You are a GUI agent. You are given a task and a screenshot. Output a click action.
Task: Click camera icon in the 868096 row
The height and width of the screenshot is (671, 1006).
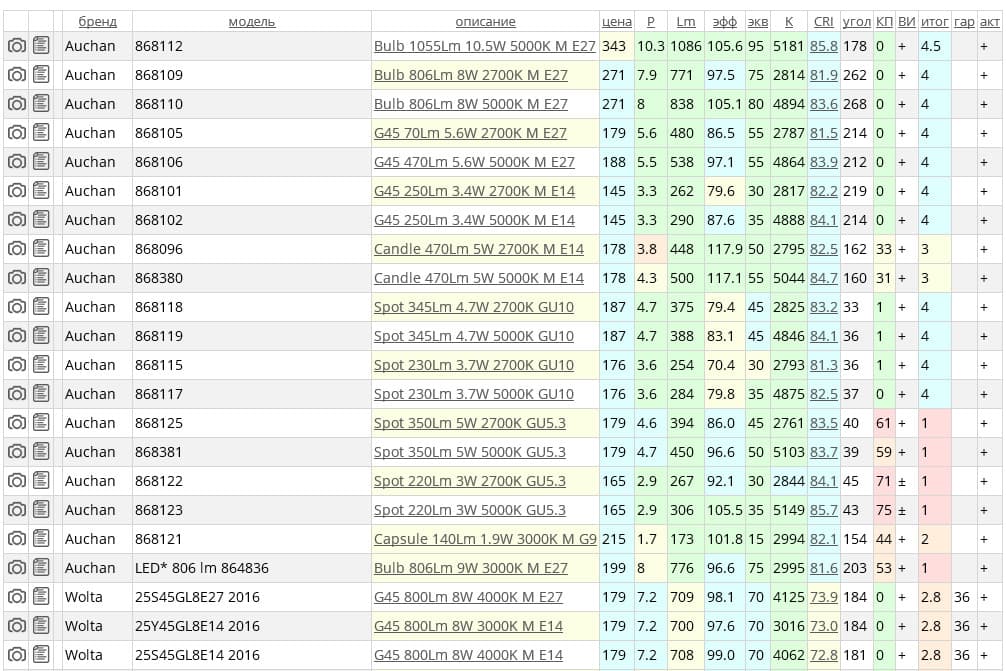tap(16, 249)
